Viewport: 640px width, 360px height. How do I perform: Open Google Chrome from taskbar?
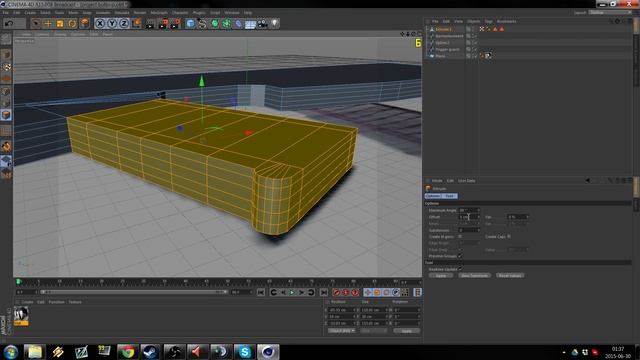click(127, 352)
